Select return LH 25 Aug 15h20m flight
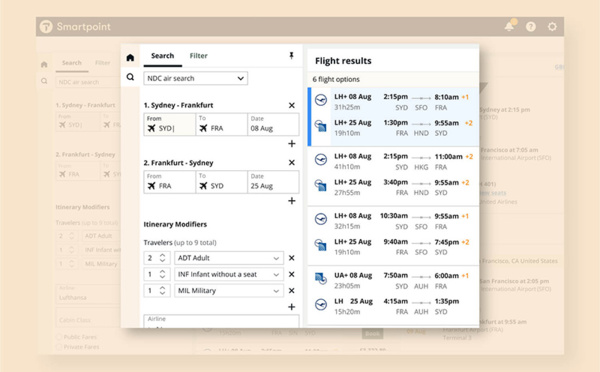 [393, 307]
